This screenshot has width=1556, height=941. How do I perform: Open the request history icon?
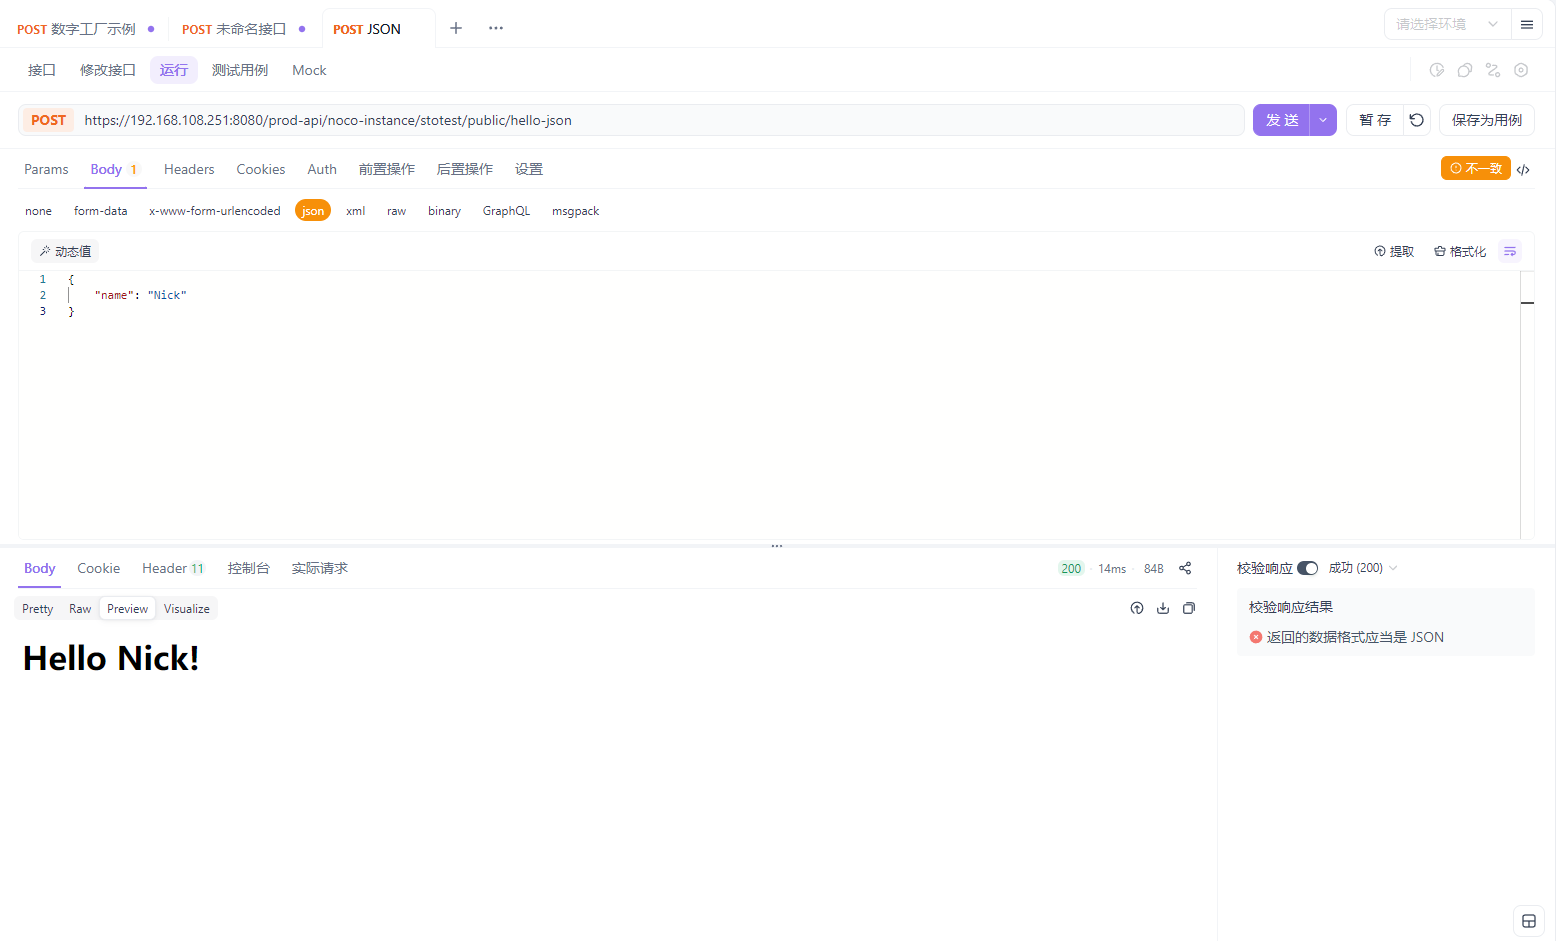tap(1436, 70)
